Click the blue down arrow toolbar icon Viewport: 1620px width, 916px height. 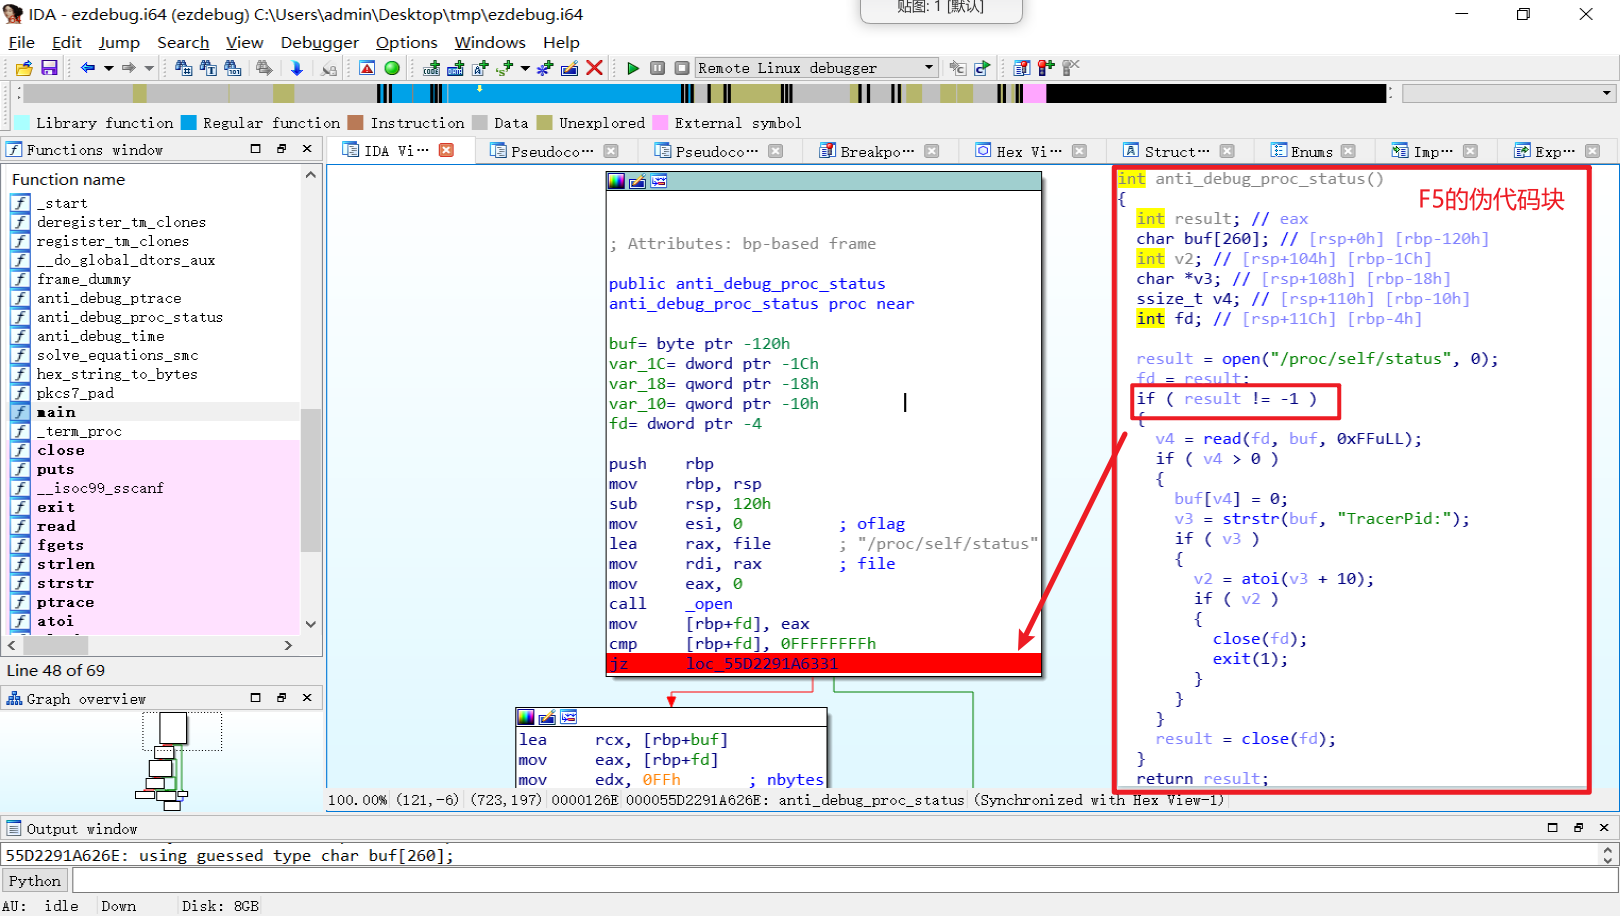[x=297, y=68]
